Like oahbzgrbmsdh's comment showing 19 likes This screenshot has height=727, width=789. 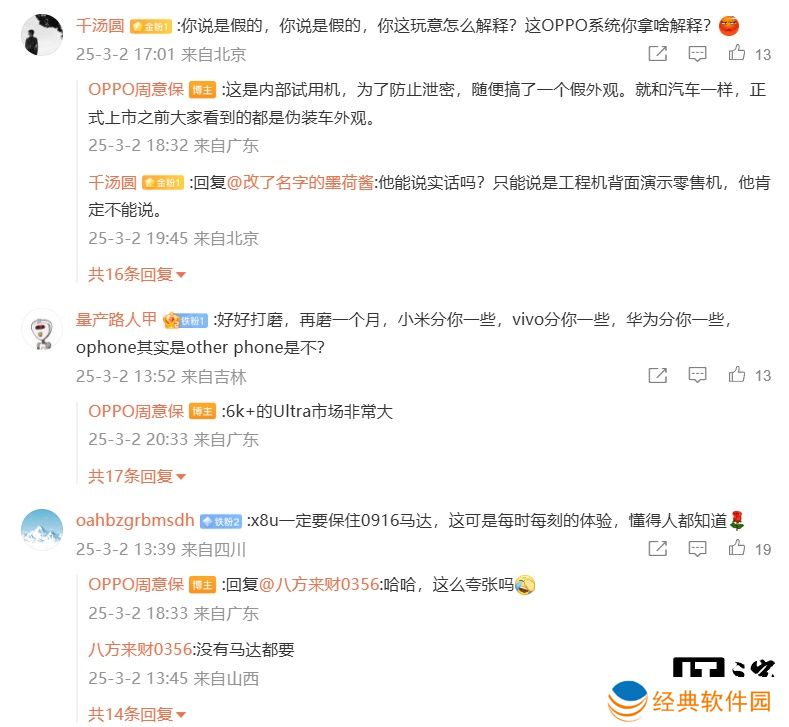click(x=737, y=548)
